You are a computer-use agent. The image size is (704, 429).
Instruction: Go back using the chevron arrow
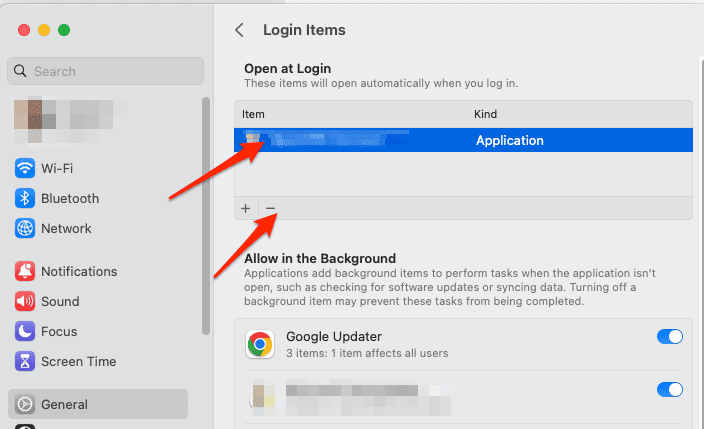(x=239, y=30)
